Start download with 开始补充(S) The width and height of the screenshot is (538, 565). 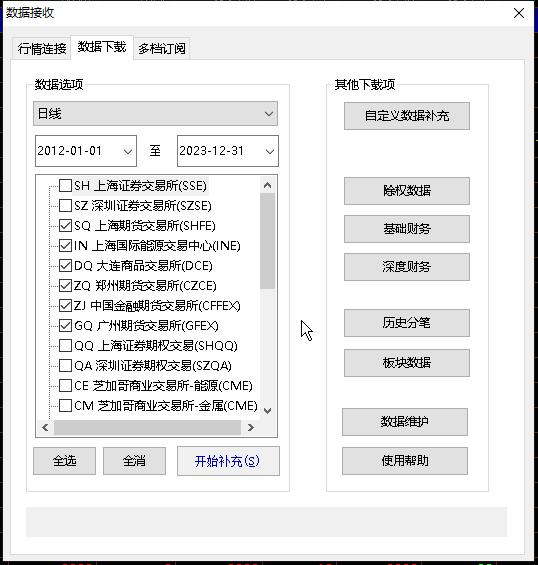[228, 461]
